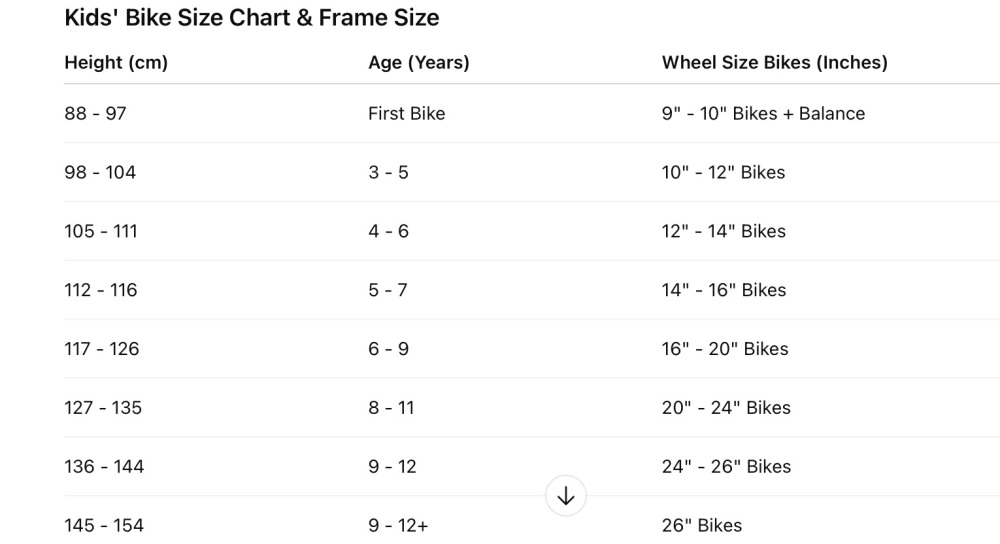Click the 16" - 20" Bikes cell
1000x544 pixels.
725,349
